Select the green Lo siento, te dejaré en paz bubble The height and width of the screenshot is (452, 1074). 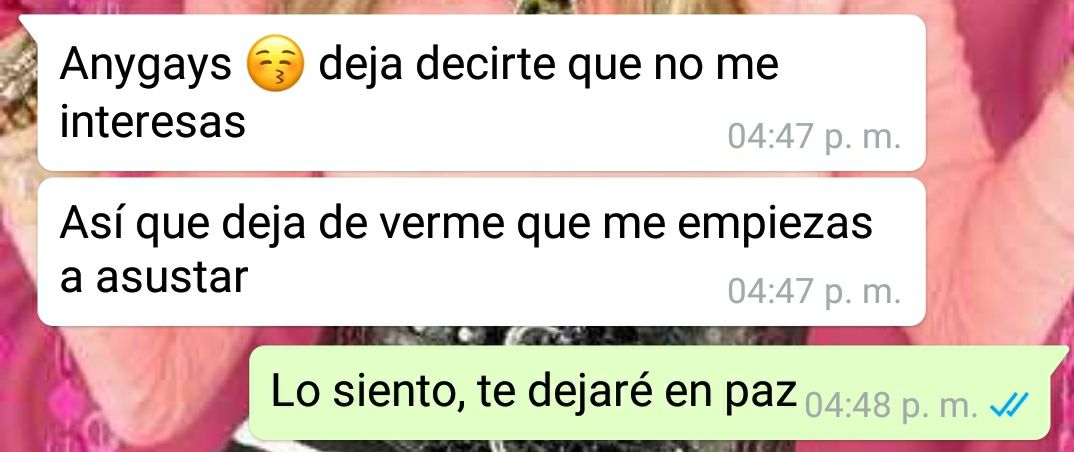click(x=649, y=393)
